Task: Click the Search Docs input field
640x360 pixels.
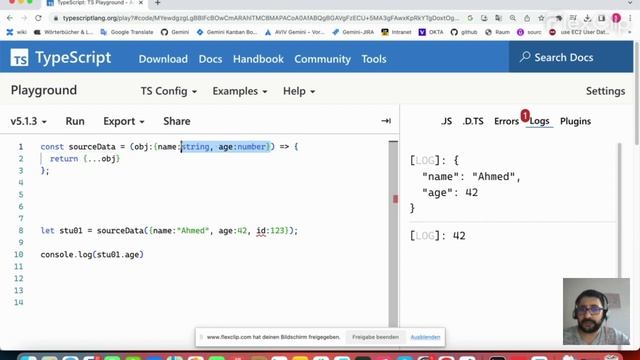Action: [x=571, y=57]
